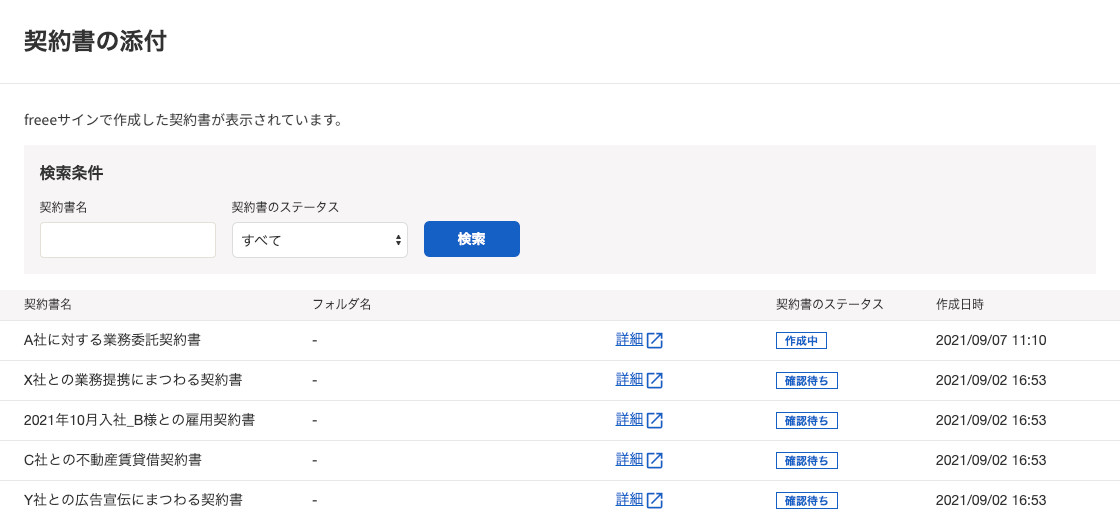Click date 2021/09/07 11:10
Viewport: 1120px width, 520px height.
(x=991, y=341)
